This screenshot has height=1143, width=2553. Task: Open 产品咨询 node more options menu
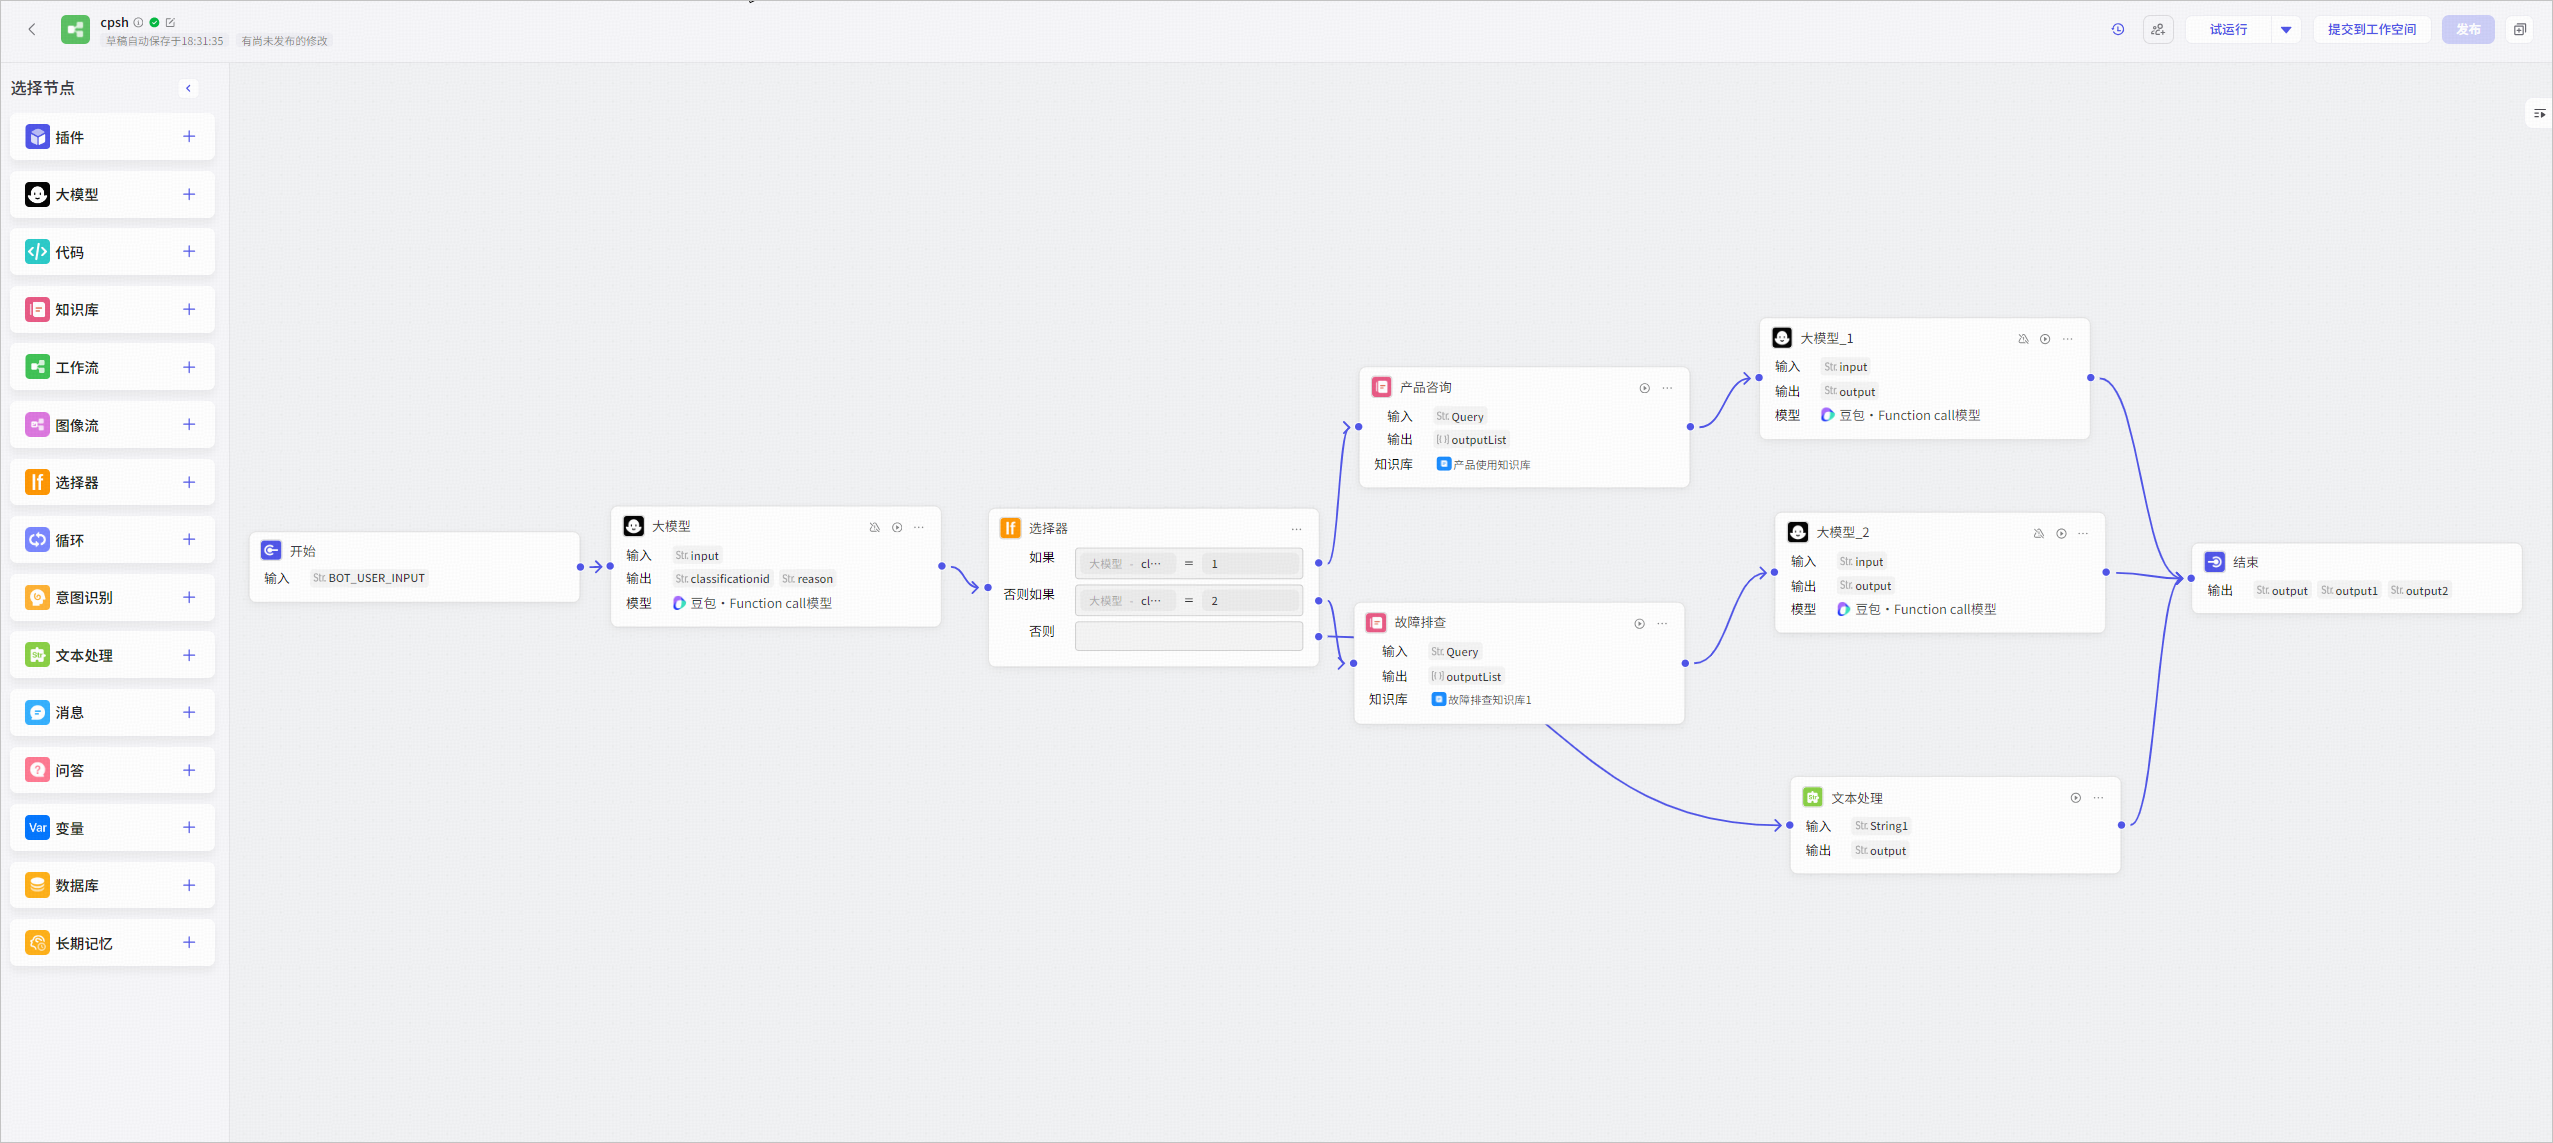(1667, 388)
